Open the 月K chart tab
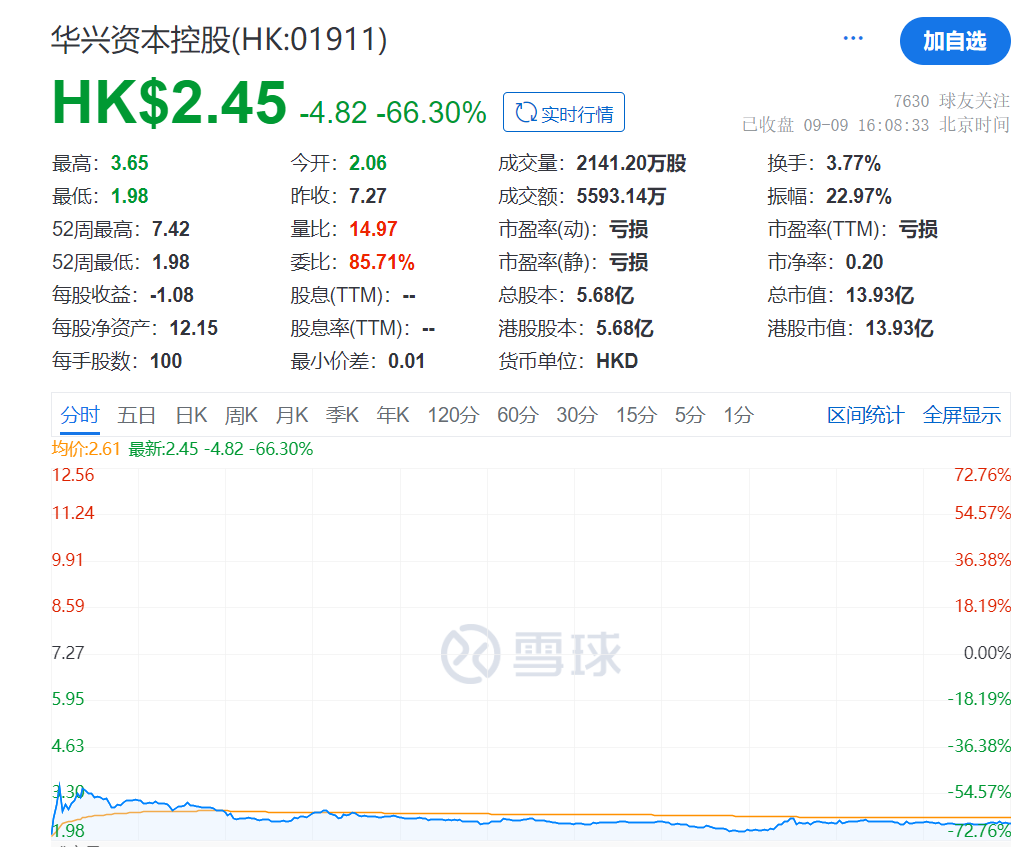 point(292,415)
